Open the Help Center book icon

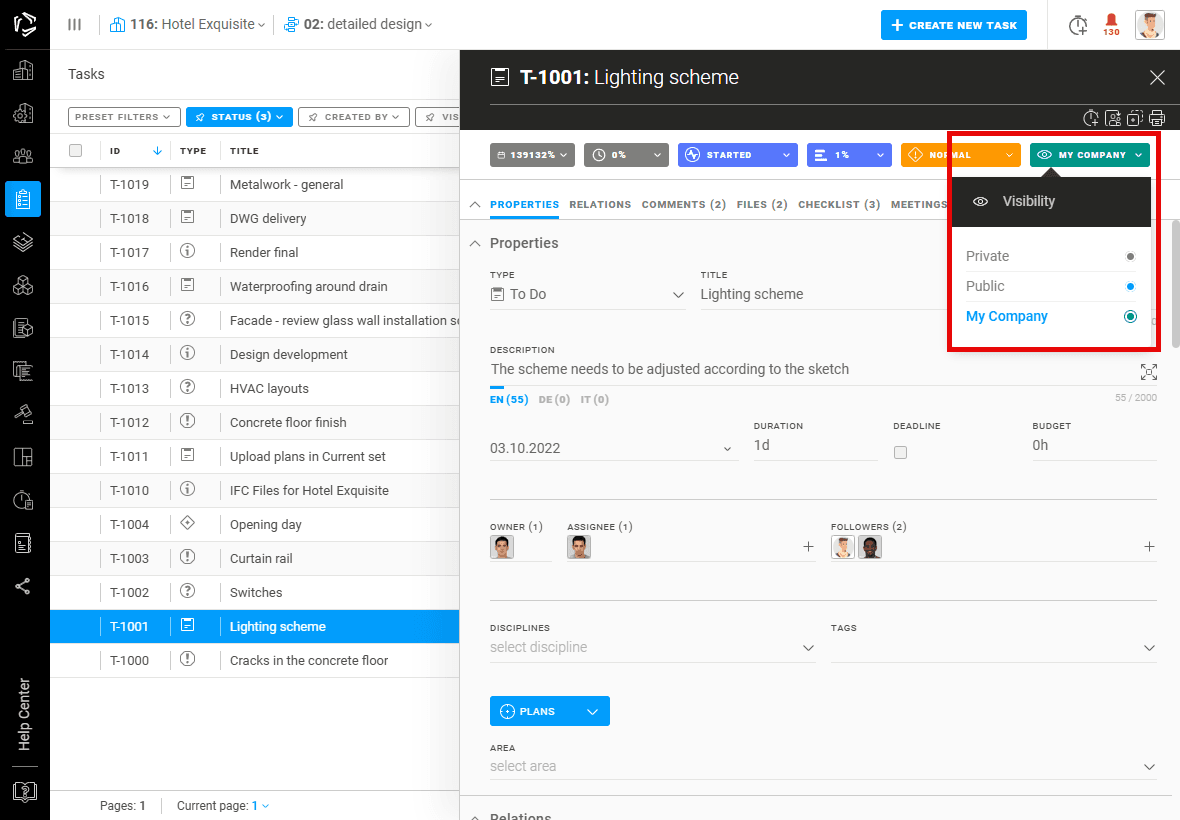point(24,791)
